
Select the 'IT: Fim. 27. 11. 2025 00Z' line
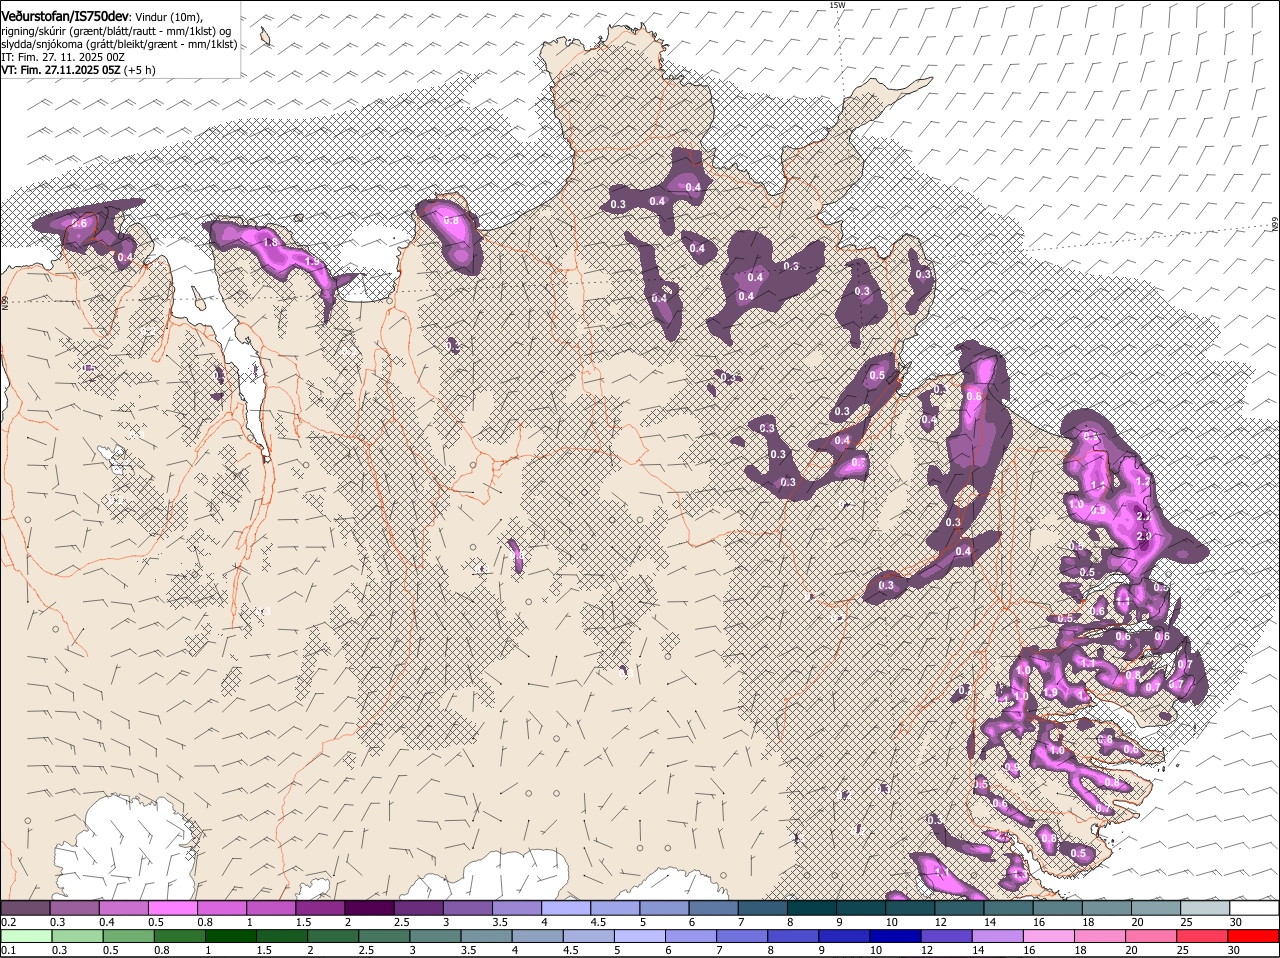pyautogui.click(x=62, y=57)
